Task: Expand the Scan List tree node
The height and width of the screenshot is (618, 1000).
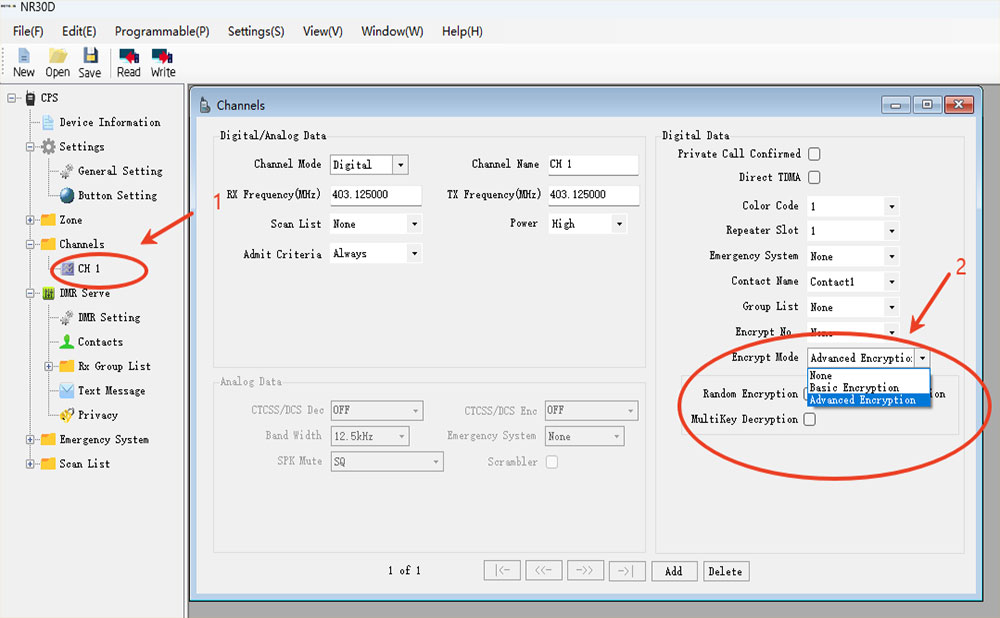Action: pyautogui.click(x=30, y=464)
